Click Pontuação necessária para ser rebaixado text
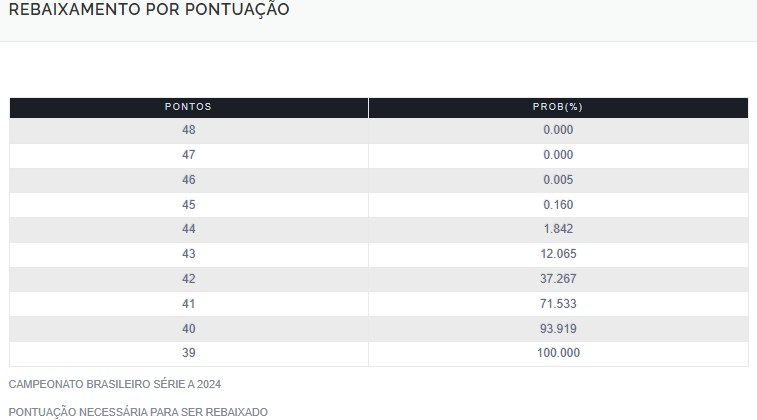 (138, 413)
